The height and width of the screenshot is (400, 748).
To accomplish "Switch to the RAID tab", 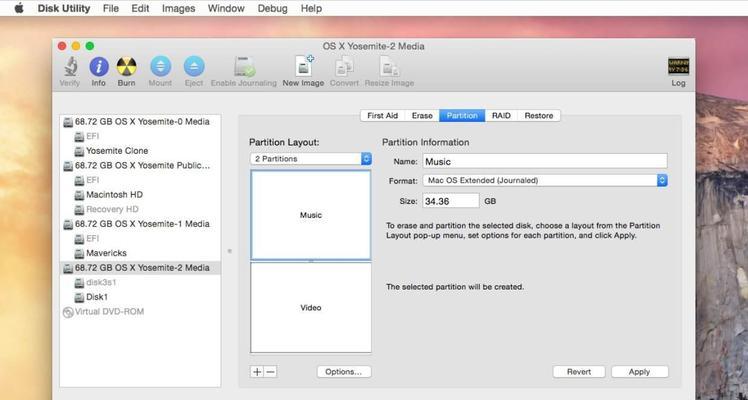I will (501, 116).
